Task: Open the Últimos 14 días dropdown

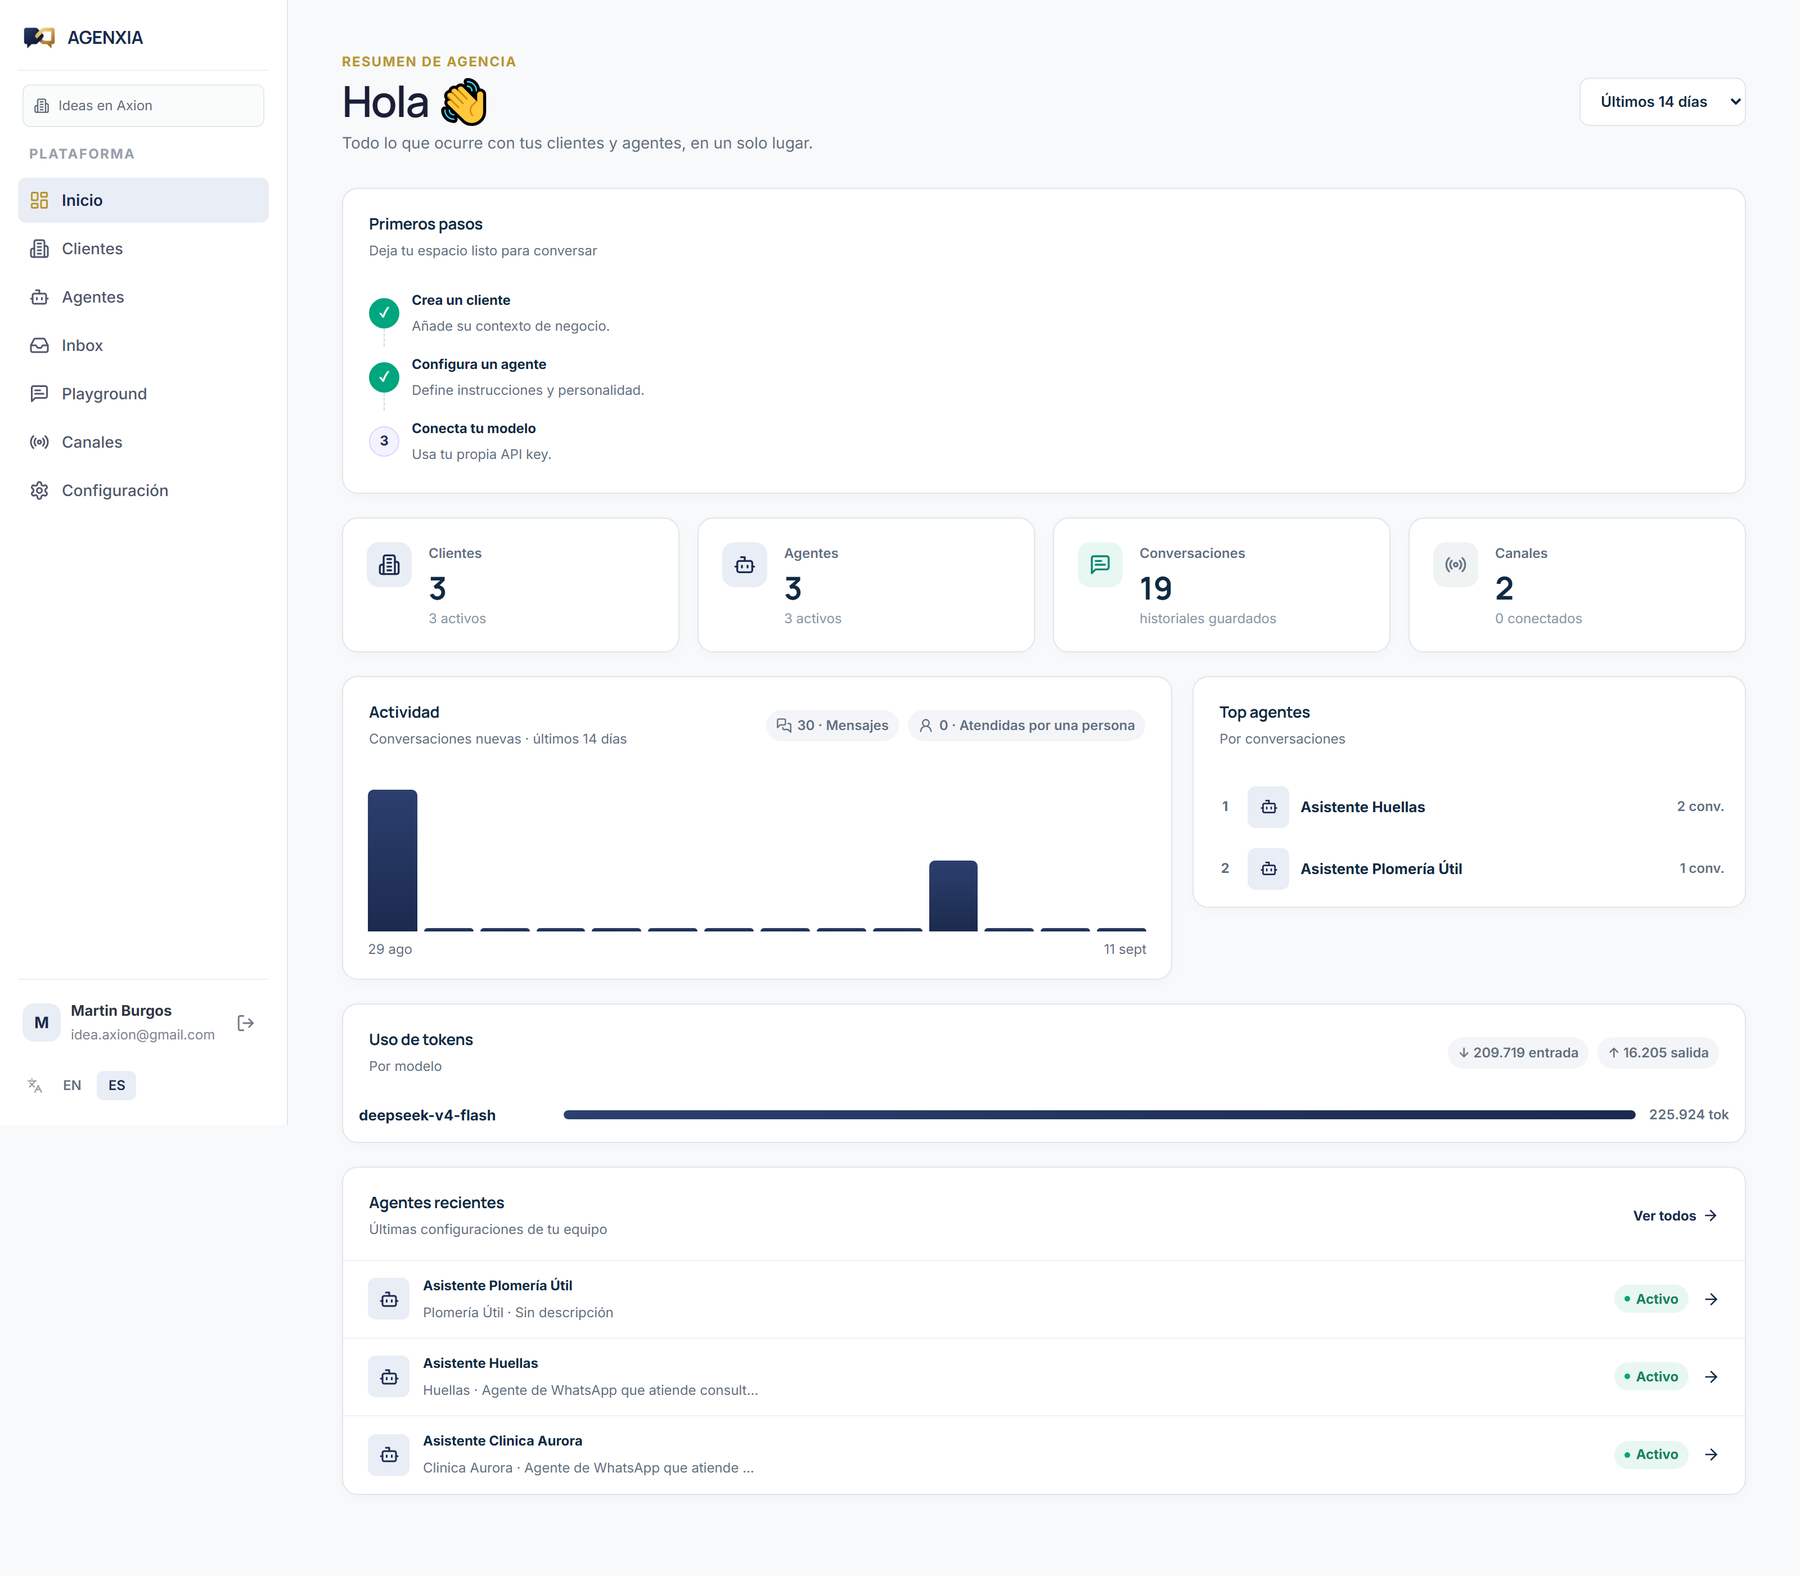Action: (x=1662, y=102)
